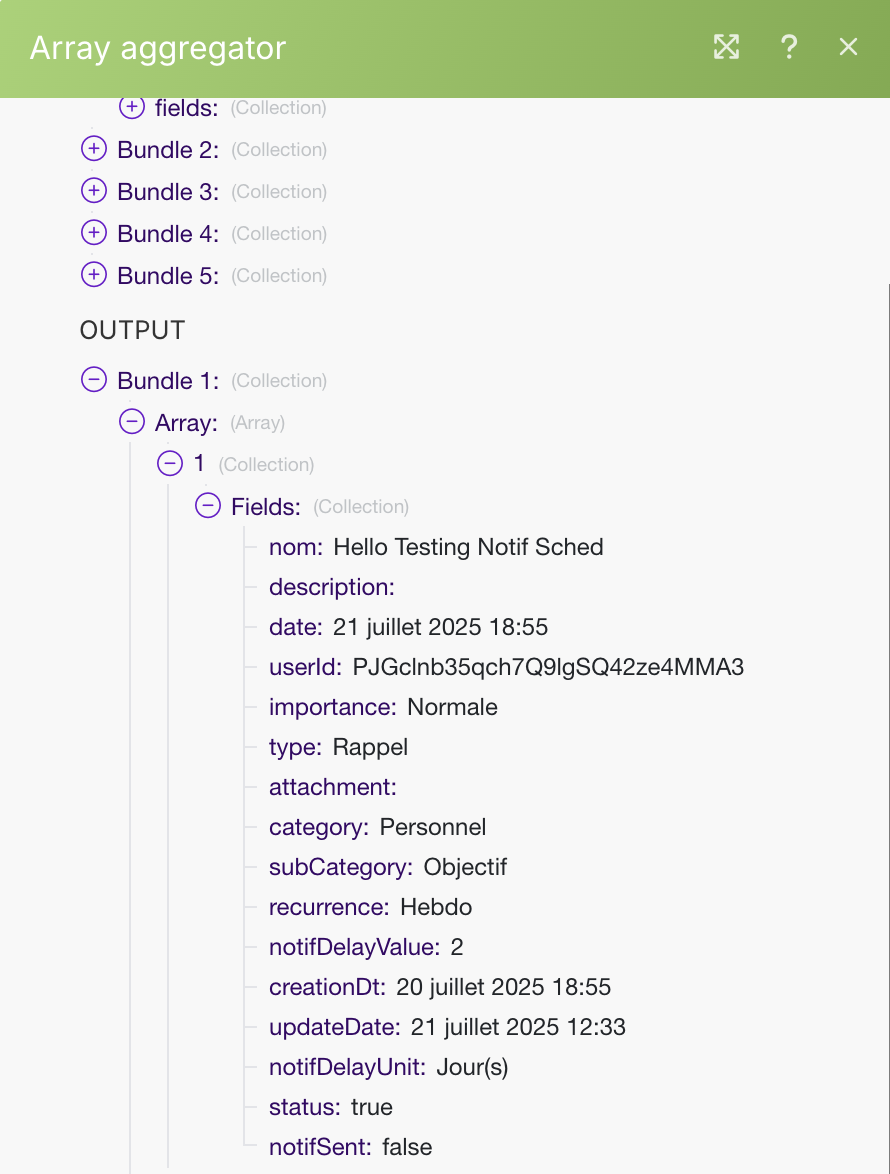Viewport: 890px width, 1174px height.
Task: Click the notifSent false value
Action: click(407, 1147)
